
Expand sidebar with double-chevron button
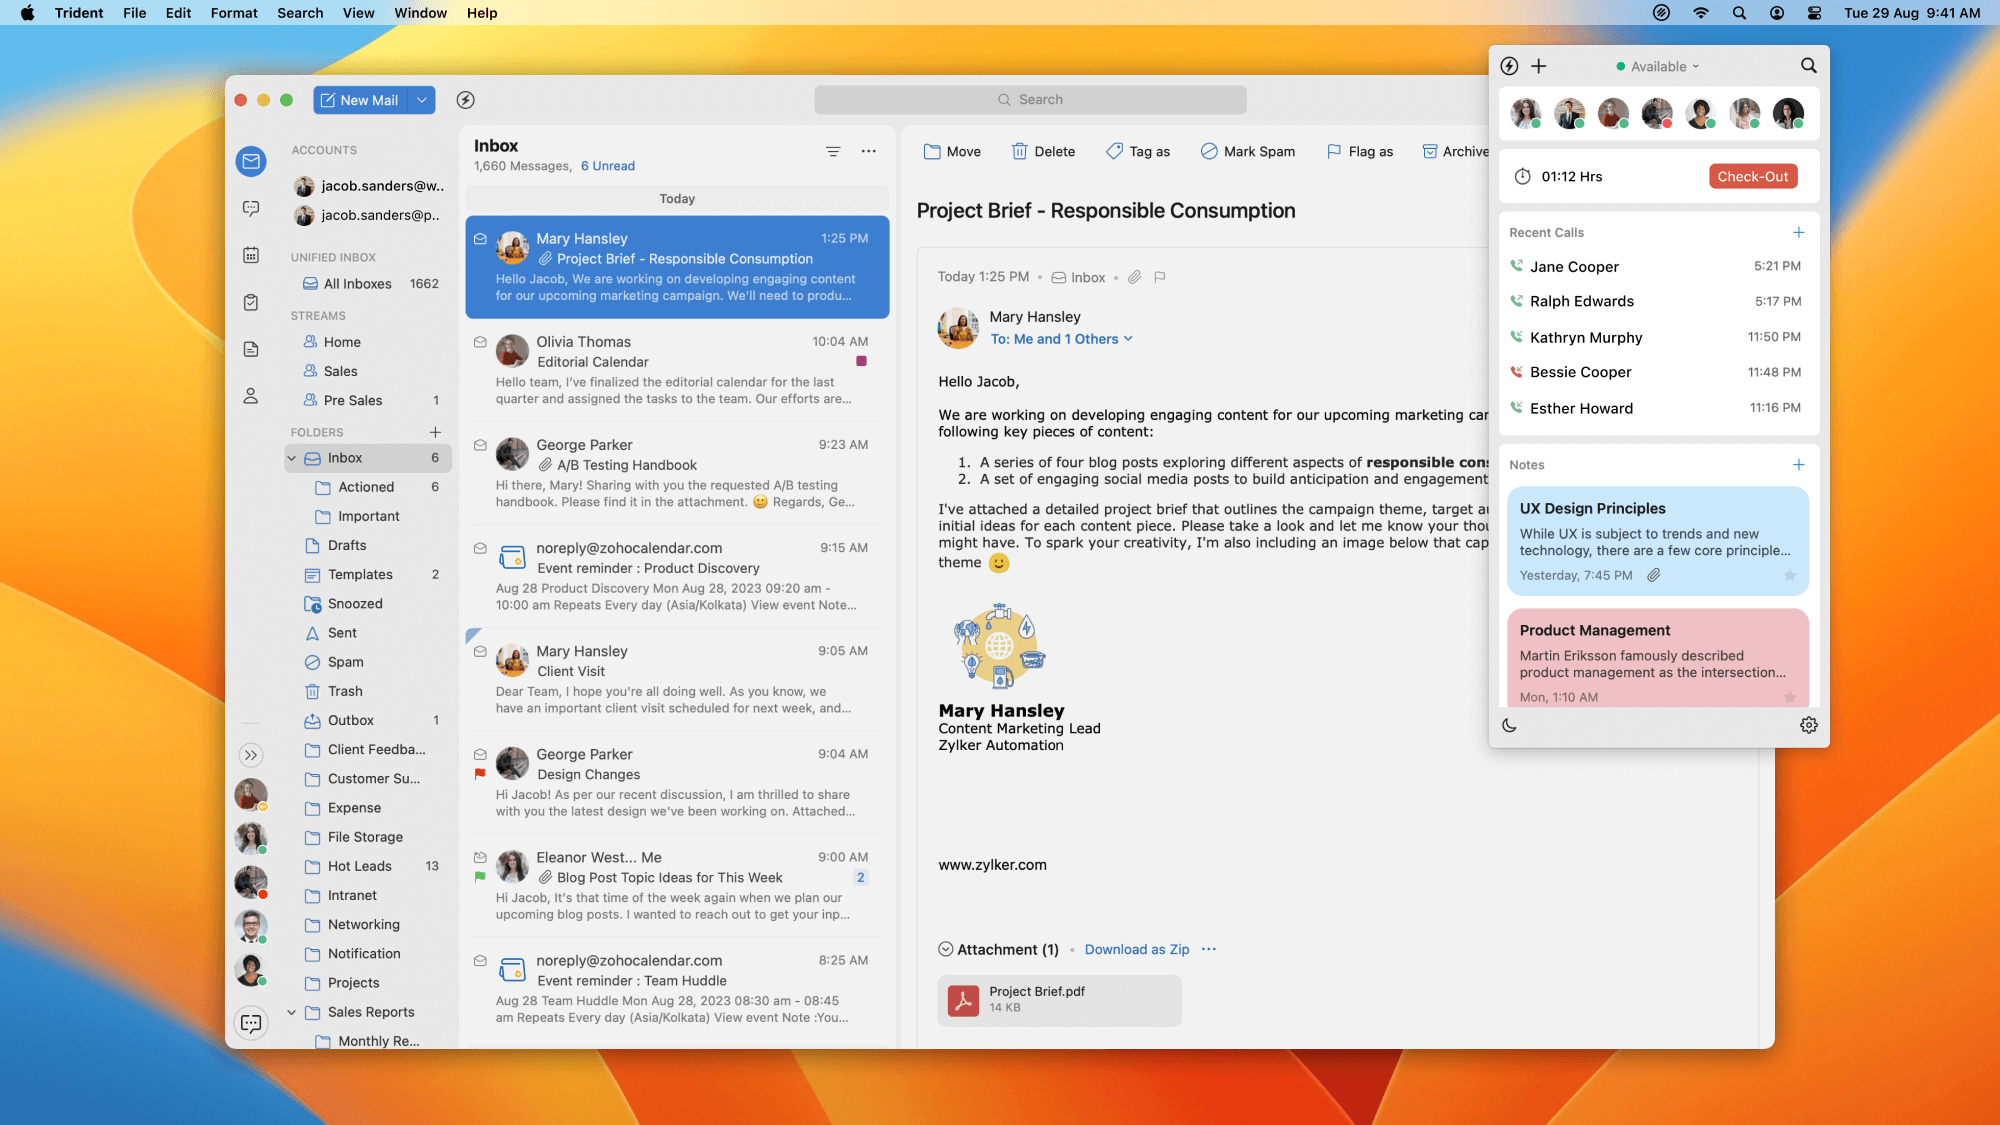click(x=251, y=755)
